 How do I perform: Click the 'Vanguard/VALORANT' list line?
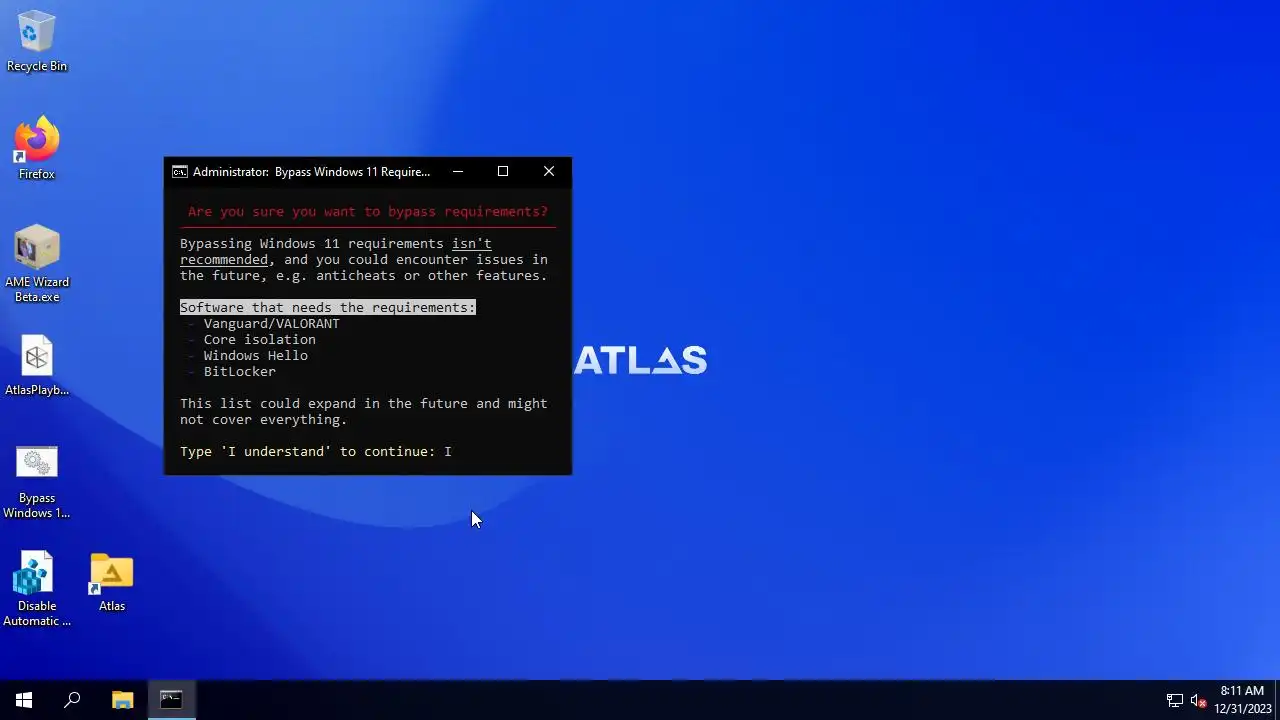click(x=271, y=324)
